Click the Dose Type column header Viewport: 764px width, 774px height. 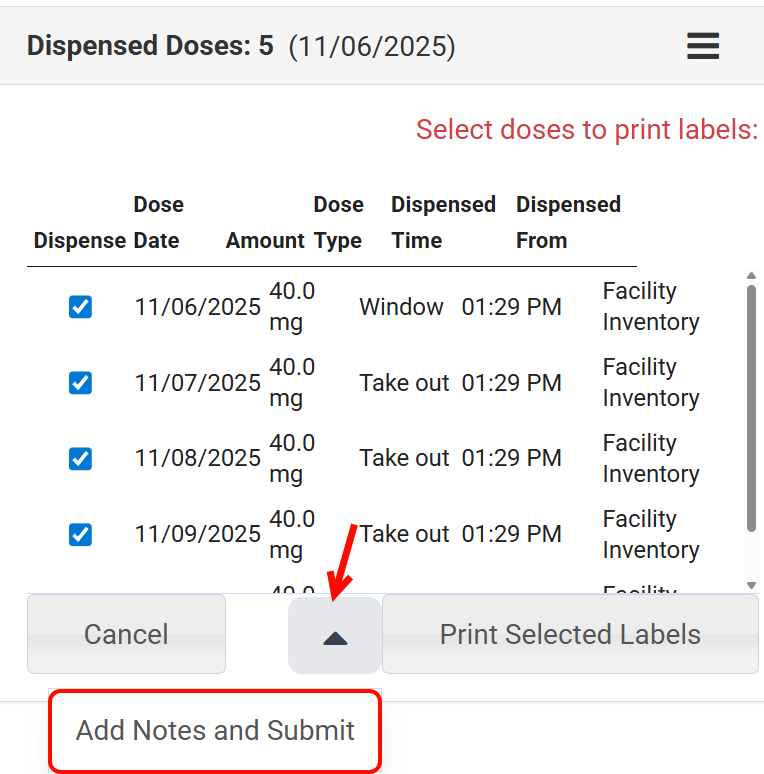(x=338, y=222)
